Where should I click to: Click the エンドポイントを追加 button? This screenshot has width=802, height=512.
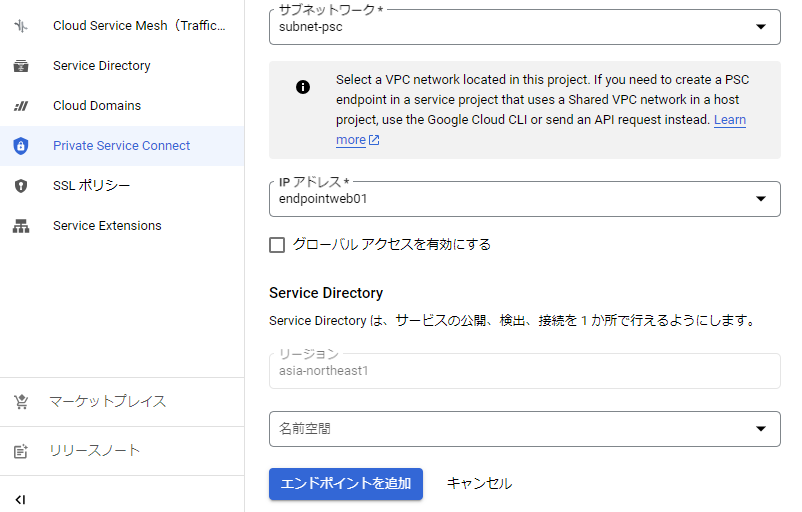point(346,484)
